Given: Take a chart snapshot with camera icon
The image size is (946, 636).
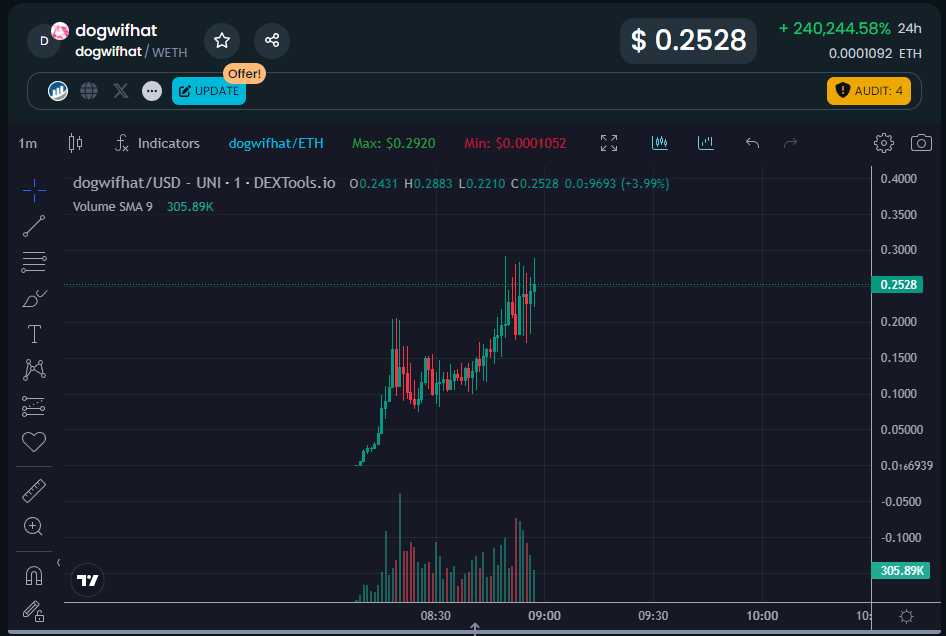Looking at the screenshot, I should (921, 143).
